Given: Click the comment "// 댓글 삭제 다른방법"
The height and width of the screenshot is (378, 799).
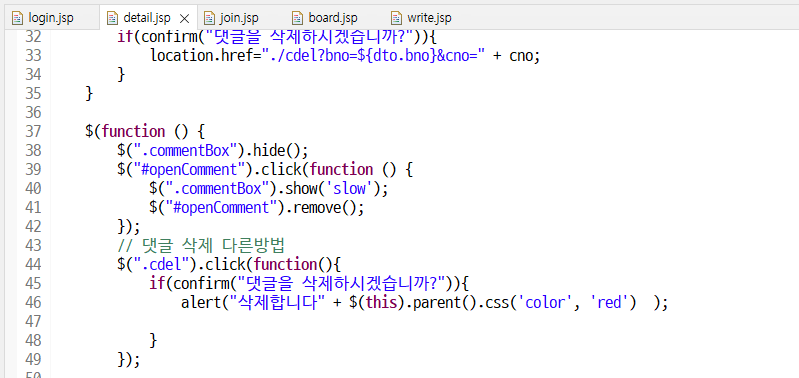Looking at the screenshot, I should [x=201, y=246].
